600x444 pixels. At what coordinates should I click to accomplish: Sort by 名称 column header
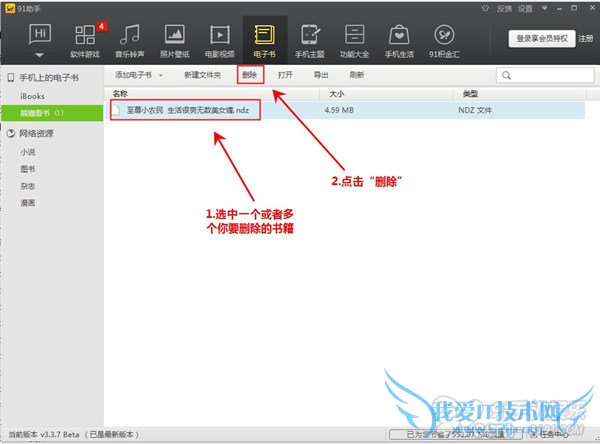[120, 94]
